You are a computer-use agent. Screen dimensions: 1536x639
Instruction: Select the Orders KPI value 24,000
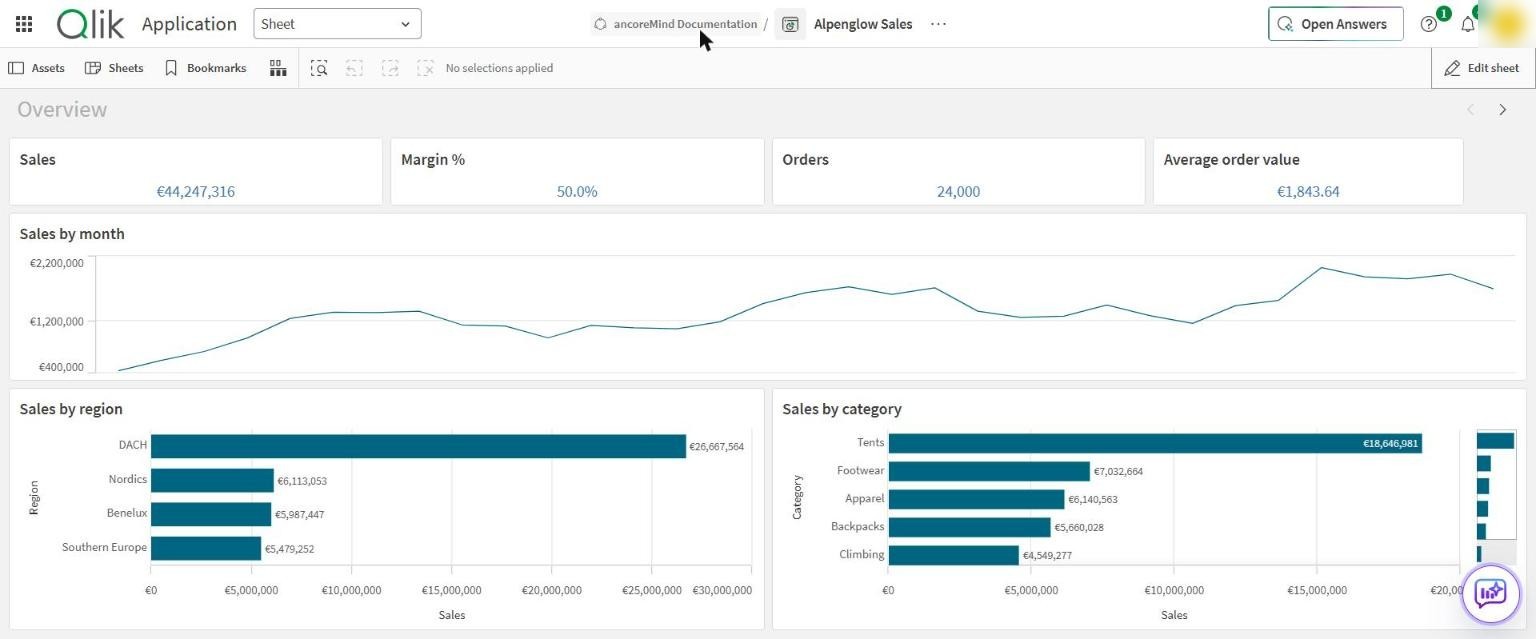click(x=958, y=191)
